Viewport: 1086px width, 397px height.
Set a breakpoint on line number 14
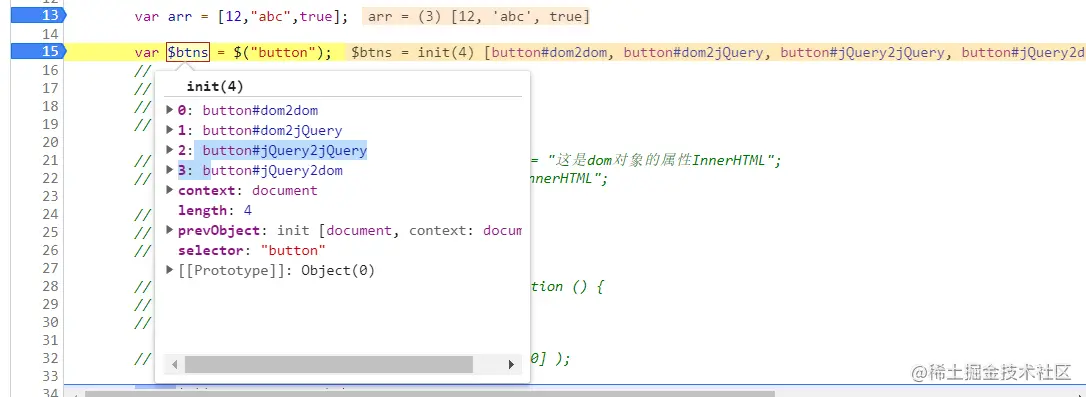[50, 34]
